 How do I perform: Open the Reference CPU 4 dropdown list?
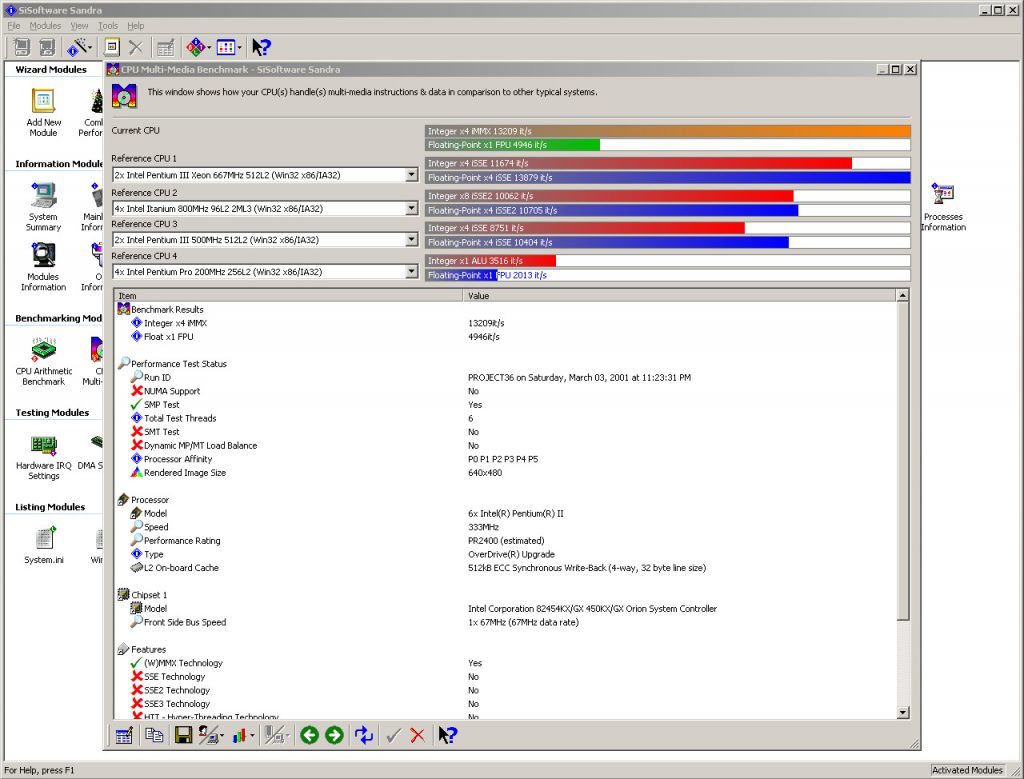pos(411,272)
